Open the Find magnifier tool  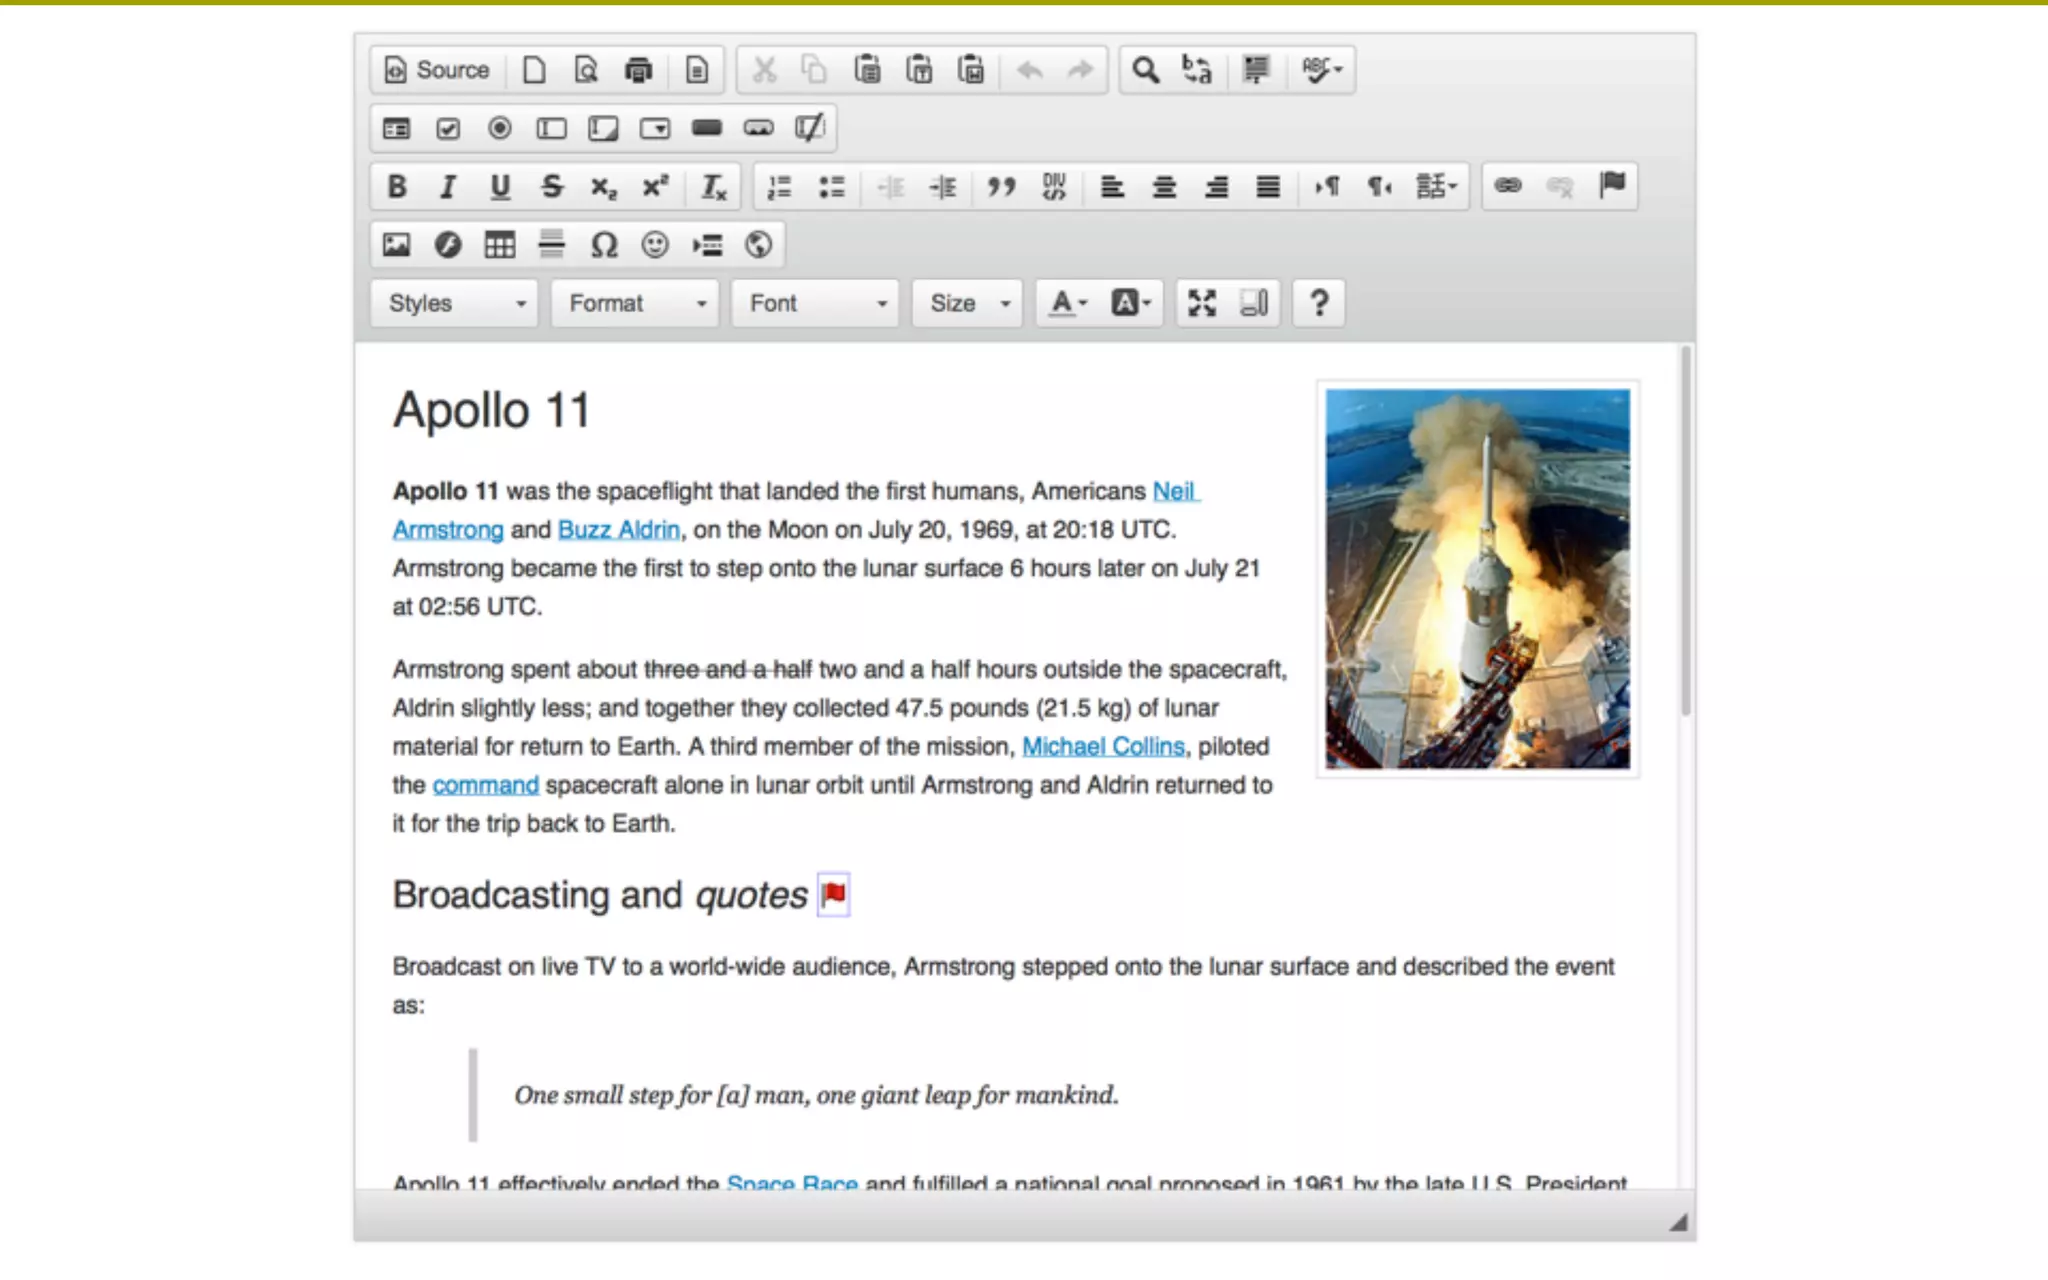1145,70
